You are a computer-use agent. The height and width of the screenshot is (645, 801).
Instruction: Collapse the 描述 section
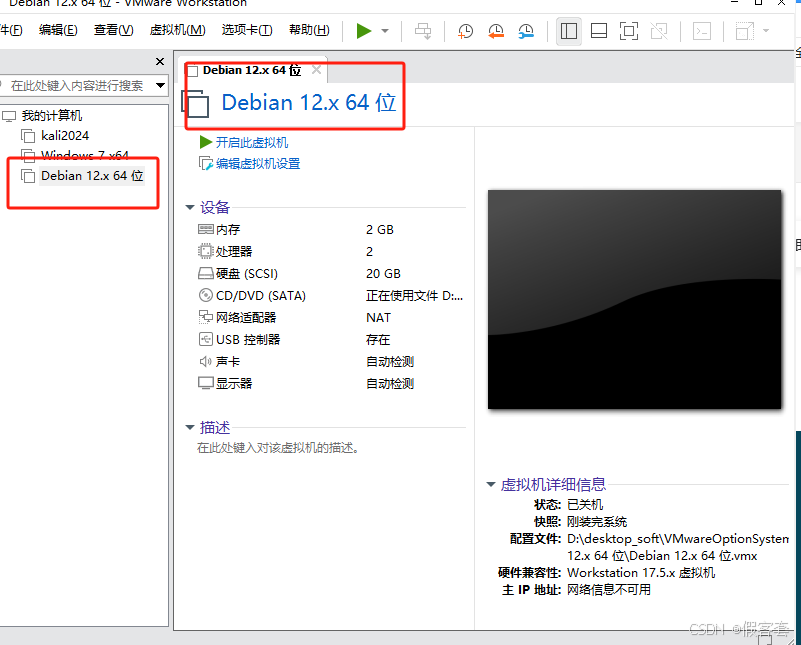pos(190,427)
